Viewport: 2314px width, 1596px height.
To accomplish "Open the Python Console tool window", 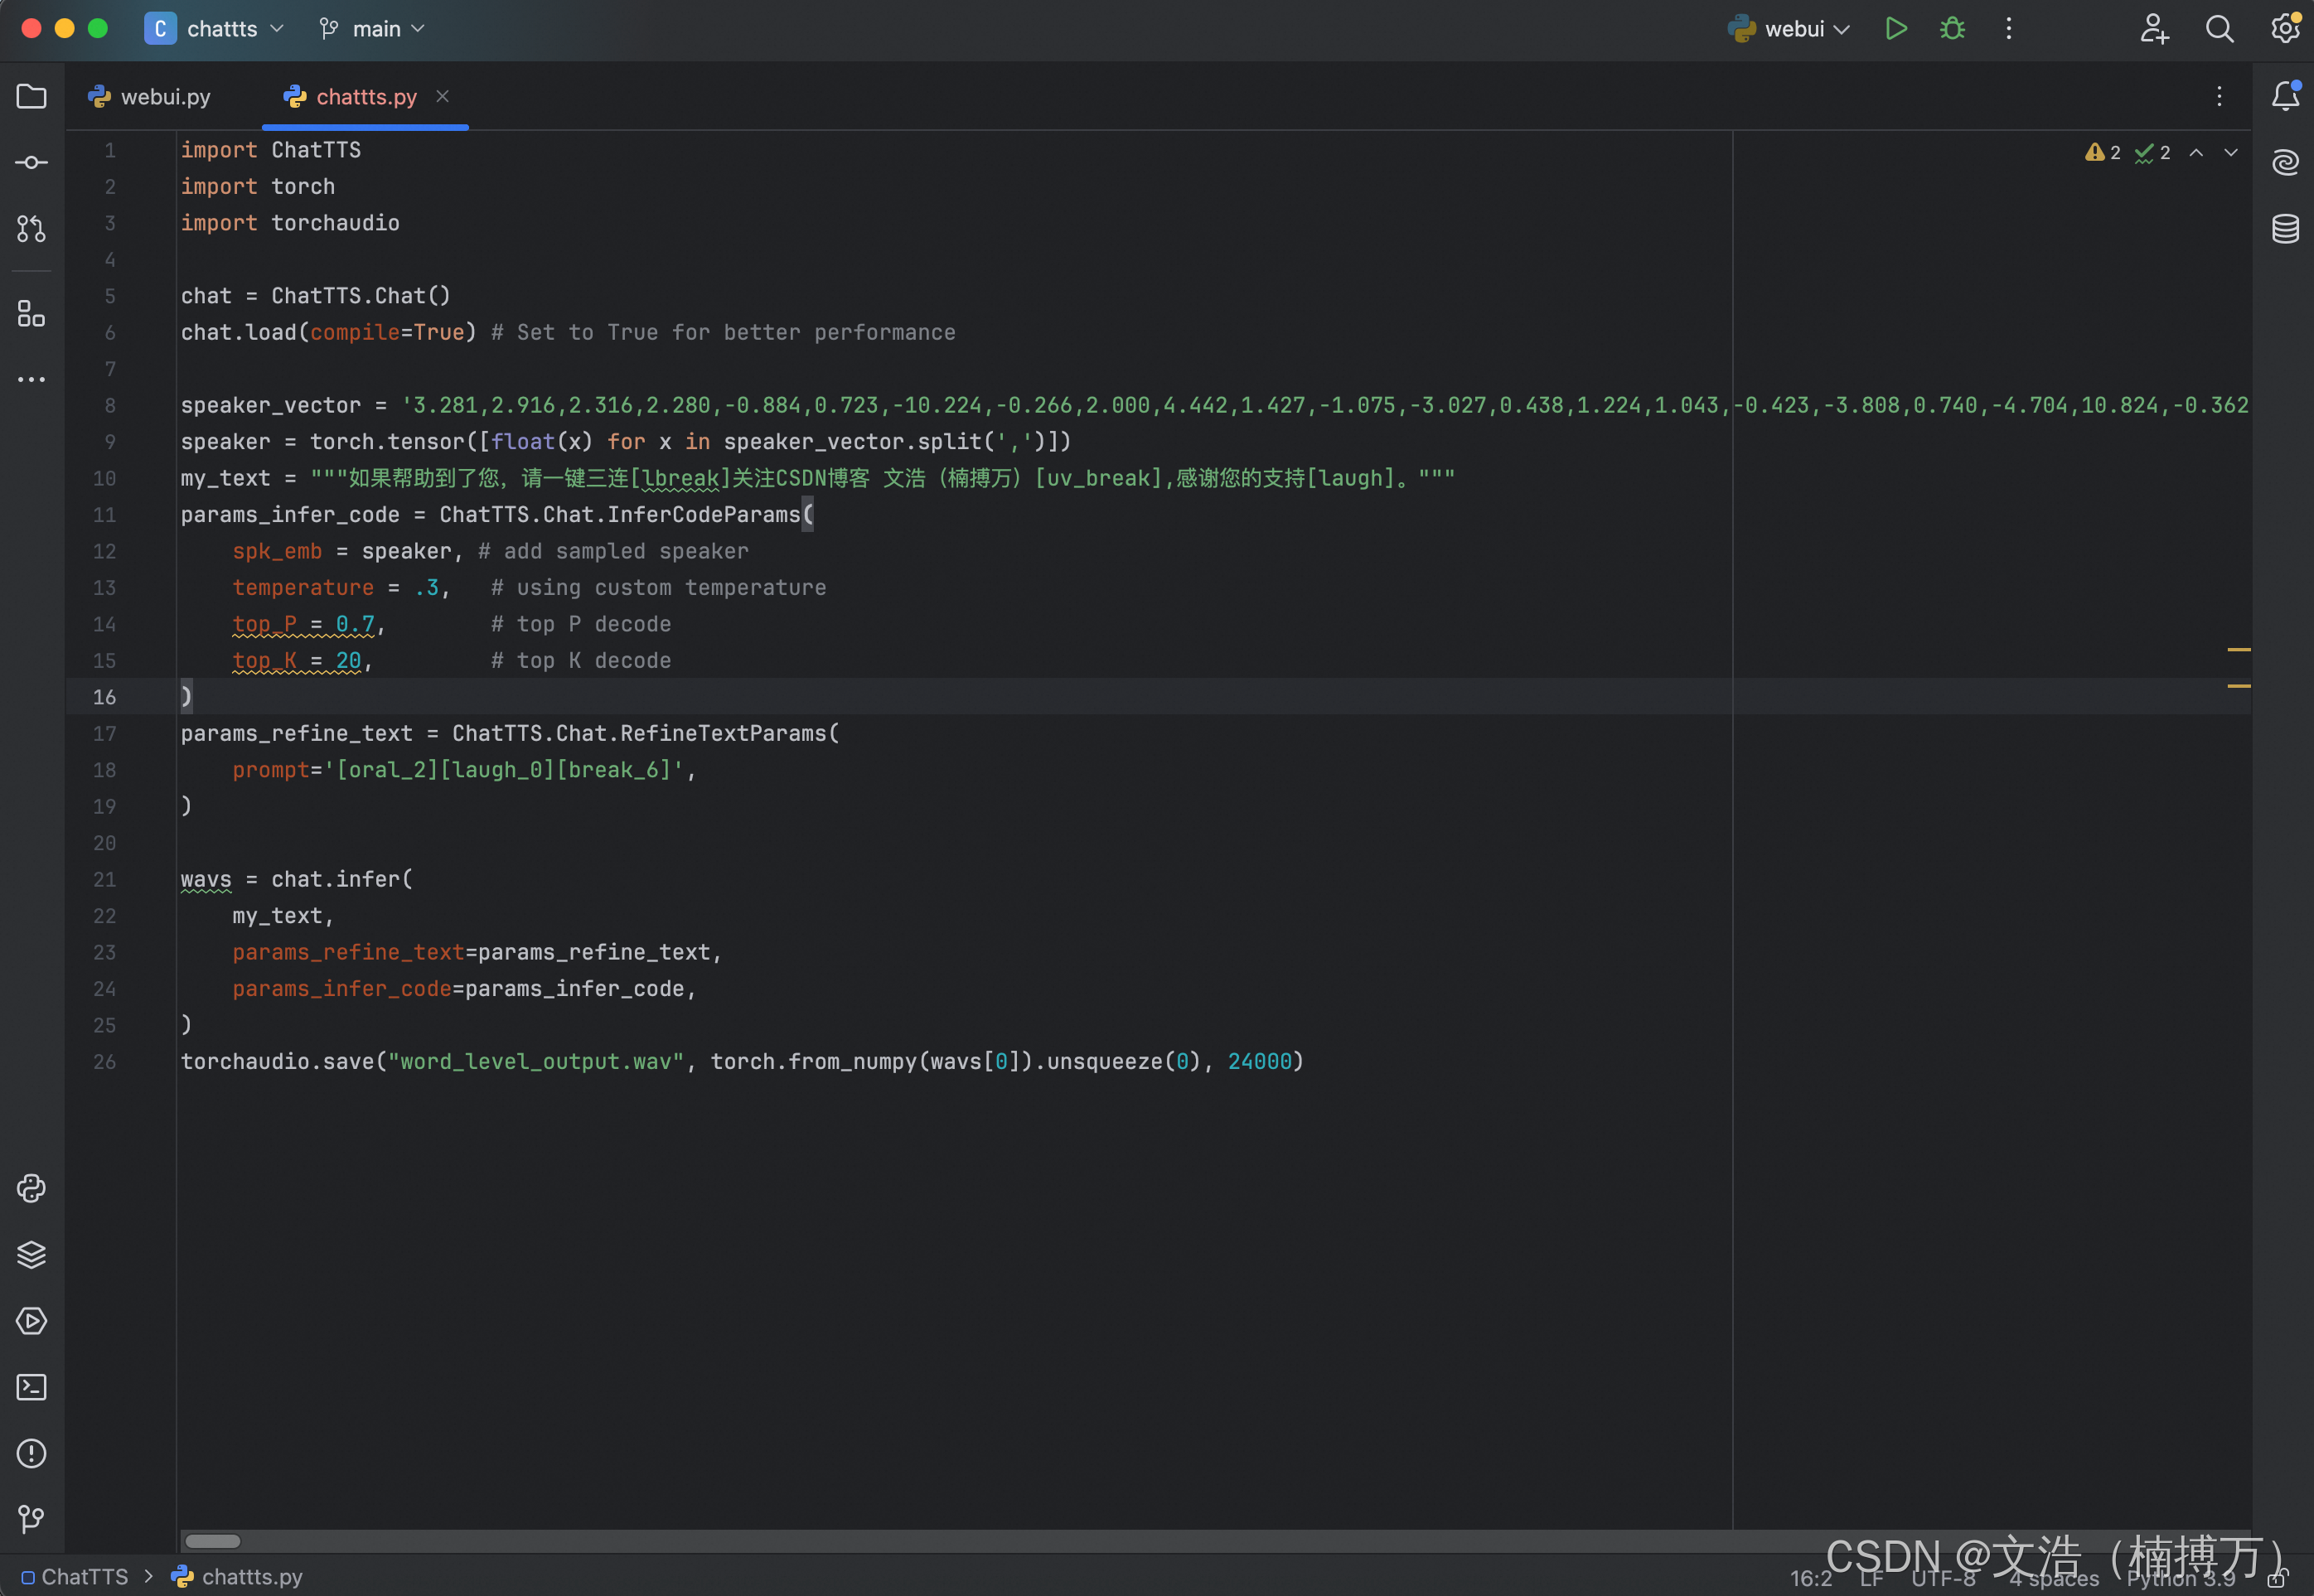I will point(31,1188).
